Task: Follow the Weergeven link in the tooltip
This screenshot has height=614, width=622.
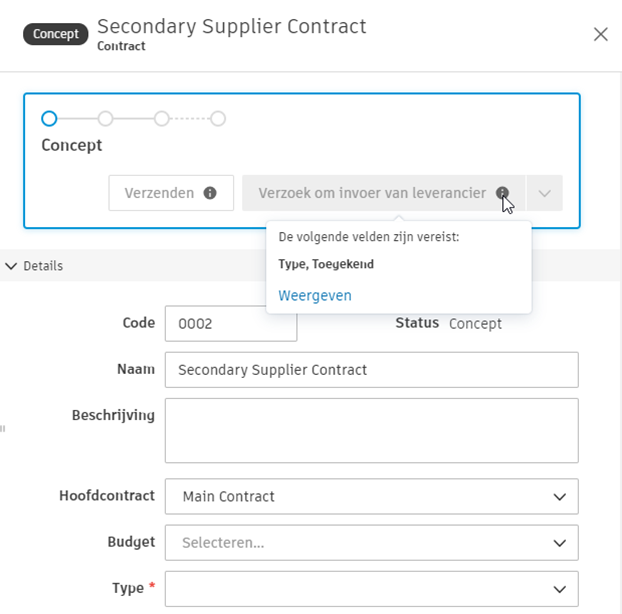Action: click(315, 295)
